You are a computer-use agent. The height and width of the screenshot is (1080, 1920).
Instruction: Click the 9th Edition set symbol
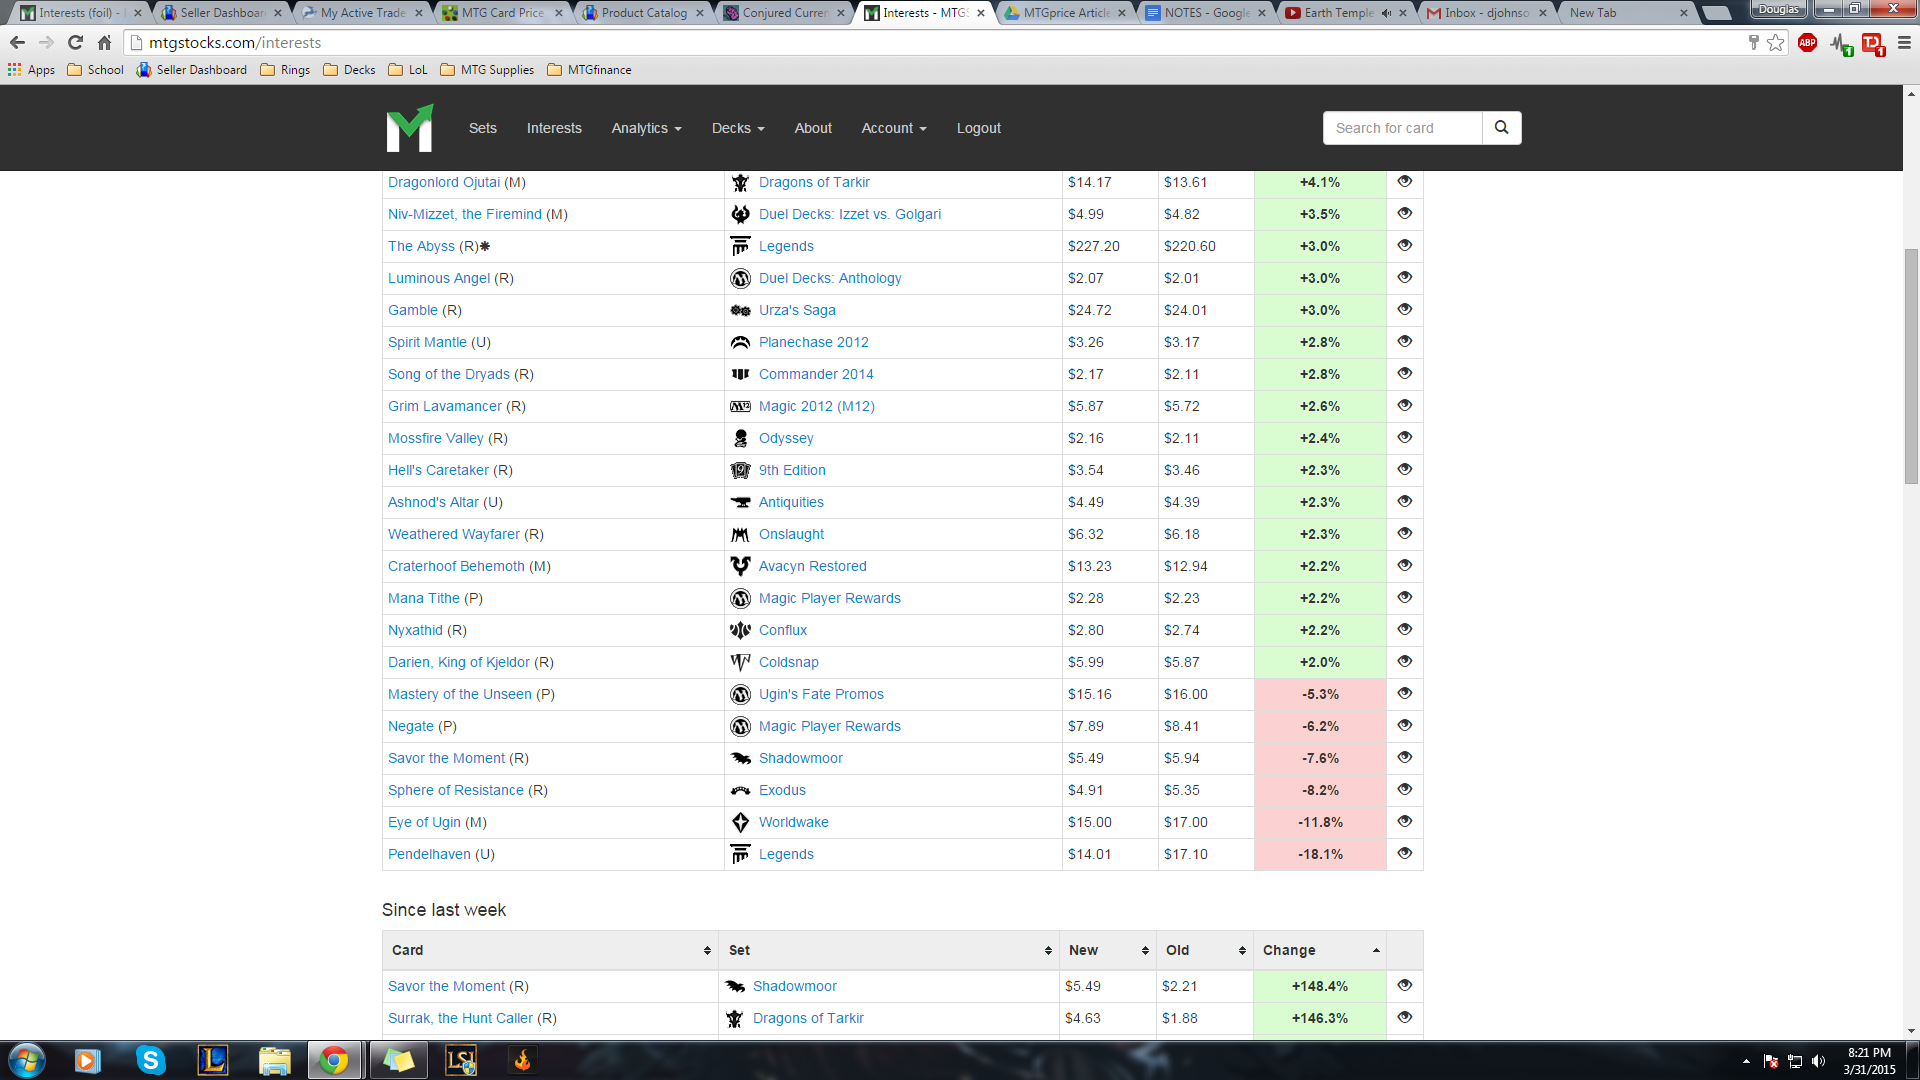click(x=740, y=470)
